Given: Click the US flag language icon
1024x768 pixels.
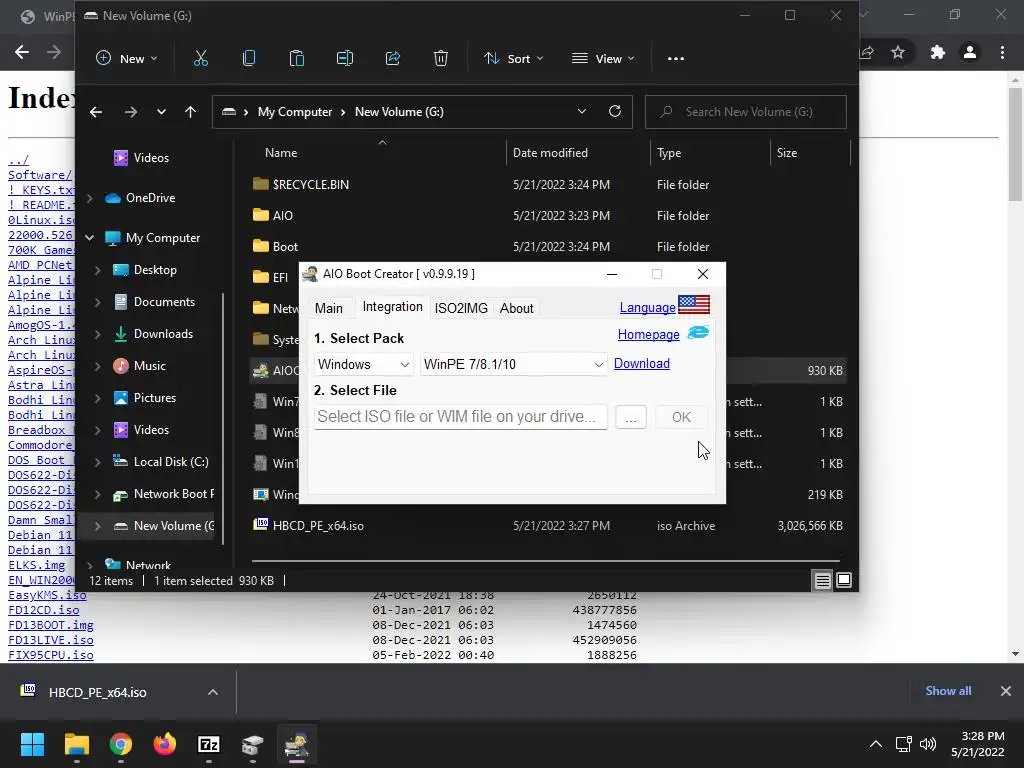Looking at the screenshot, I should (694, 305).
